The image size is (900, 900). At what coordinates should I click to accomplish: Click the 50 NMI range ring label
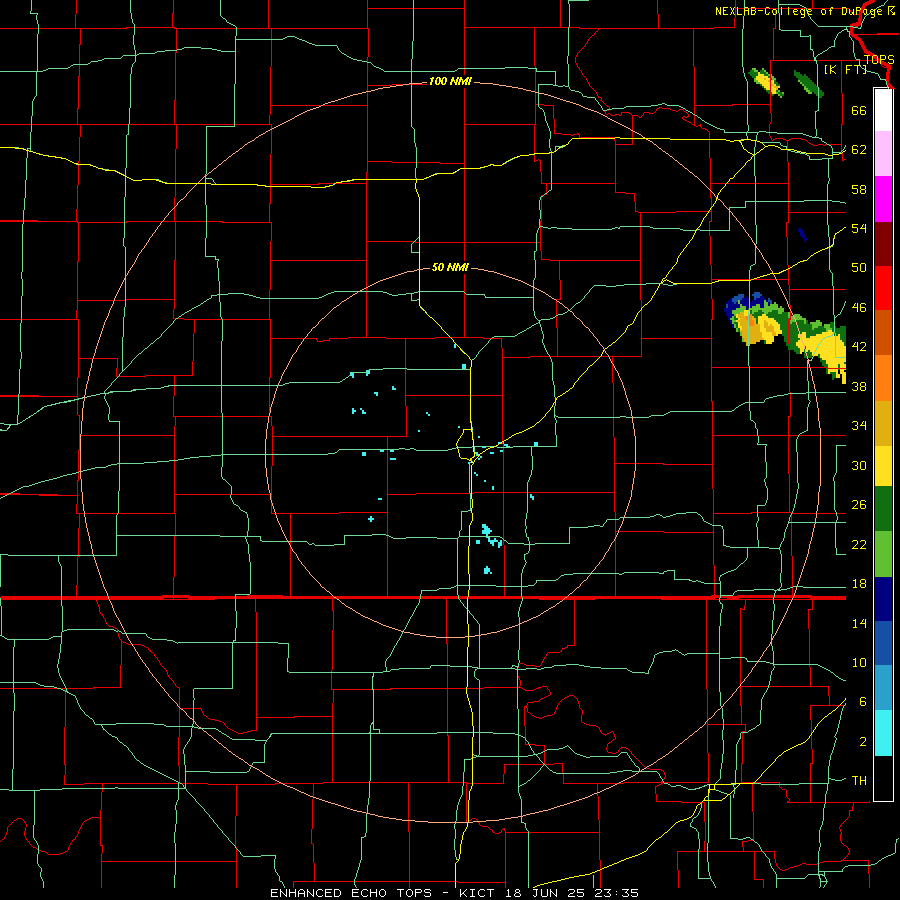[450, 267]
